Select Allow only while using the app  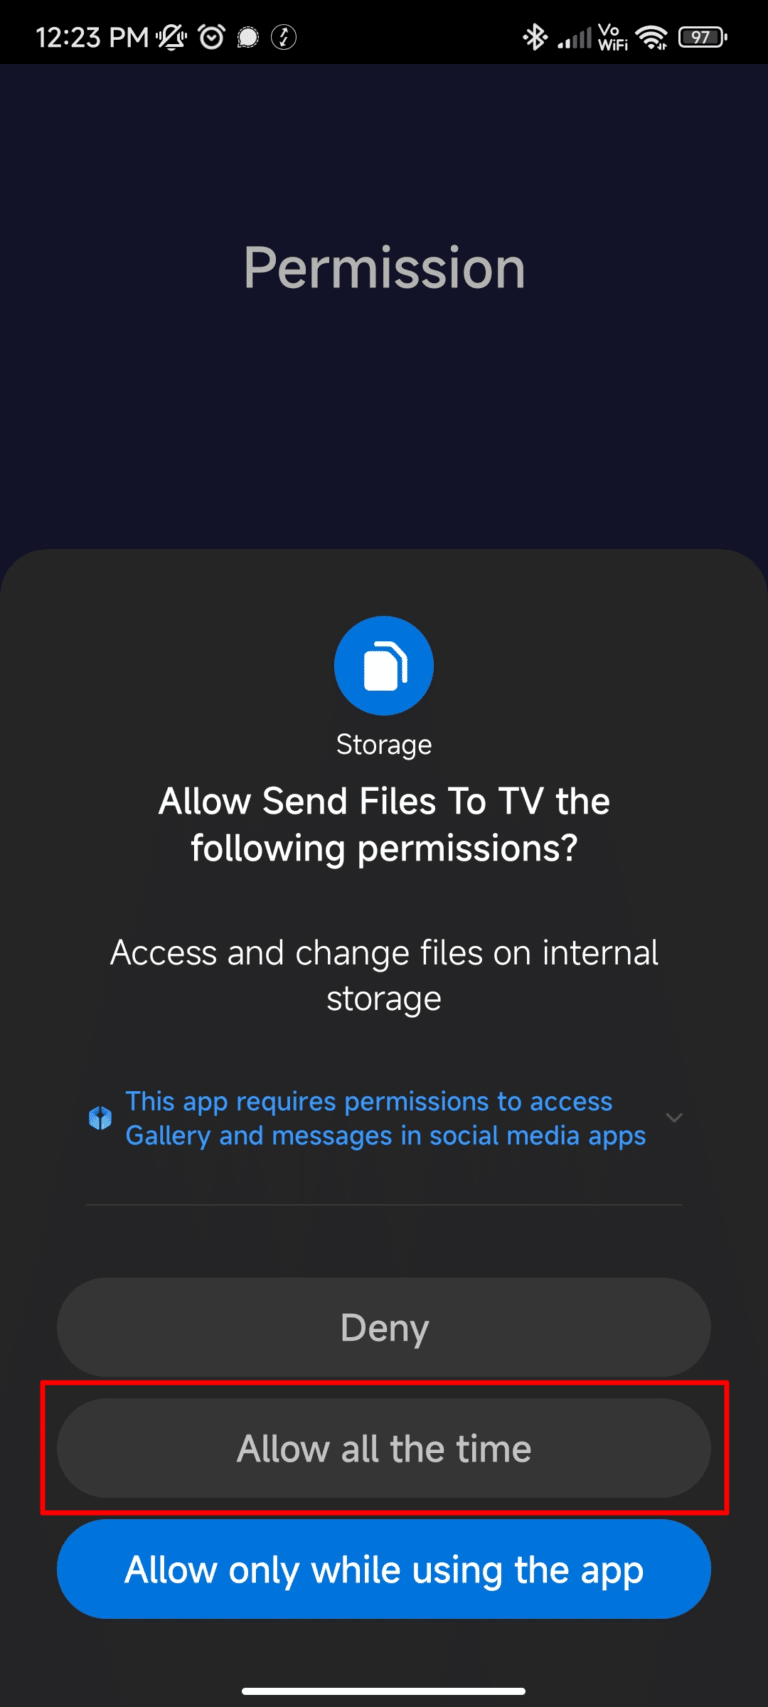(384, 1569)
